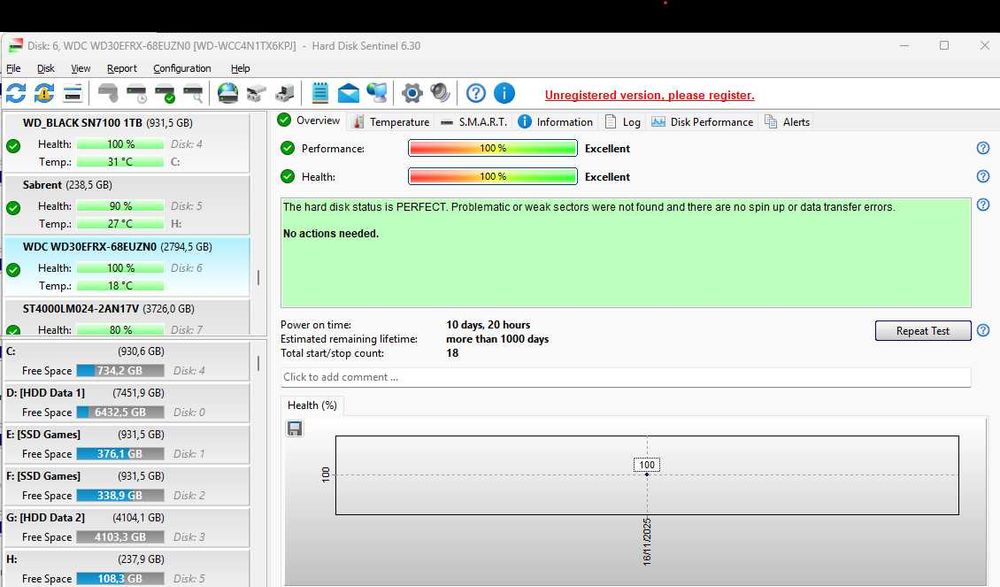Select the G: [HDD Data 2] partition

pos(126,527)
